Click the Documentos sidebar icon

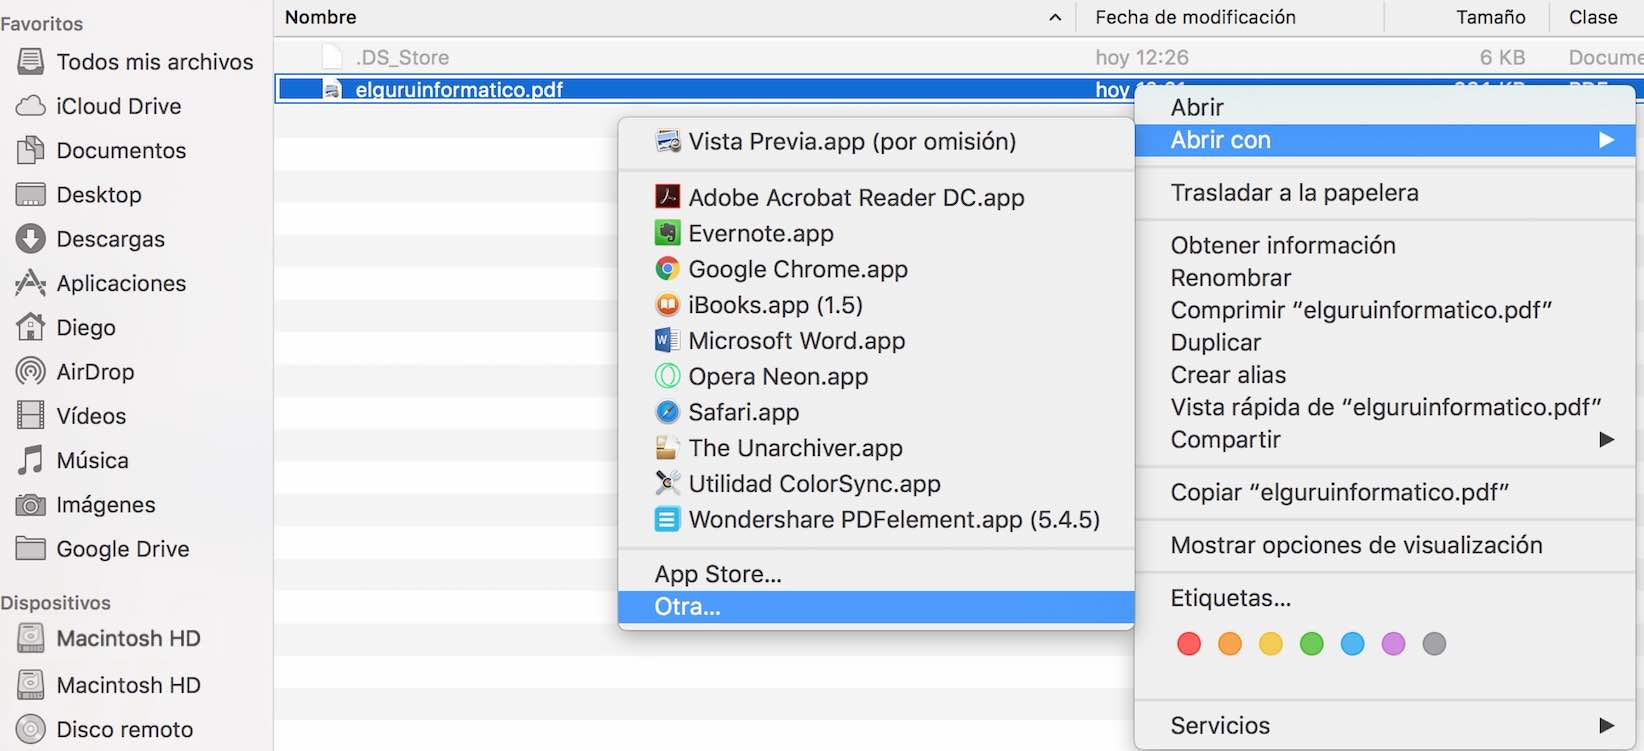[31, 150]
